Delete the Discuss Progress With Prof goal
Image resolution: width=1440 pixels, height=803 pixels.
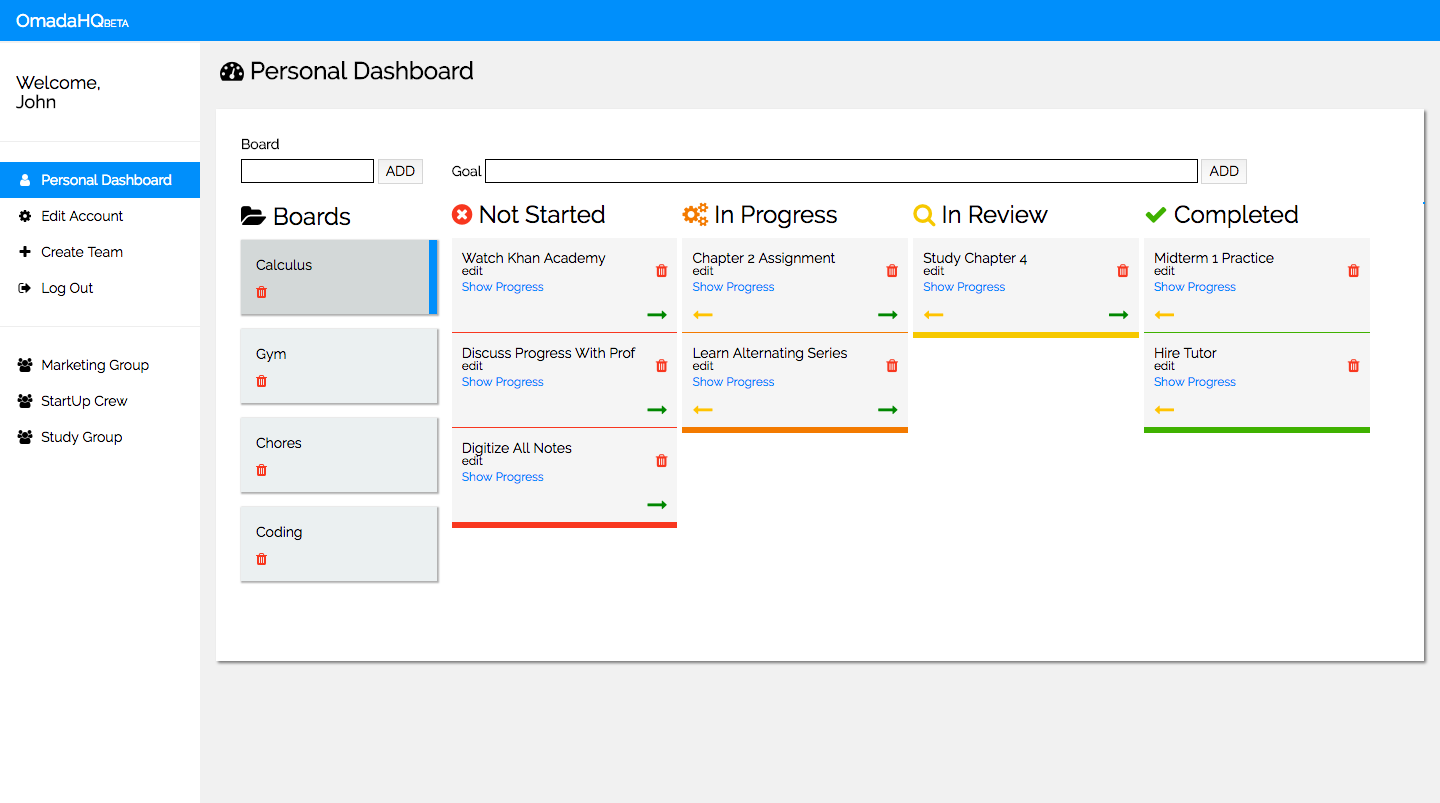[x=661, y=366]
